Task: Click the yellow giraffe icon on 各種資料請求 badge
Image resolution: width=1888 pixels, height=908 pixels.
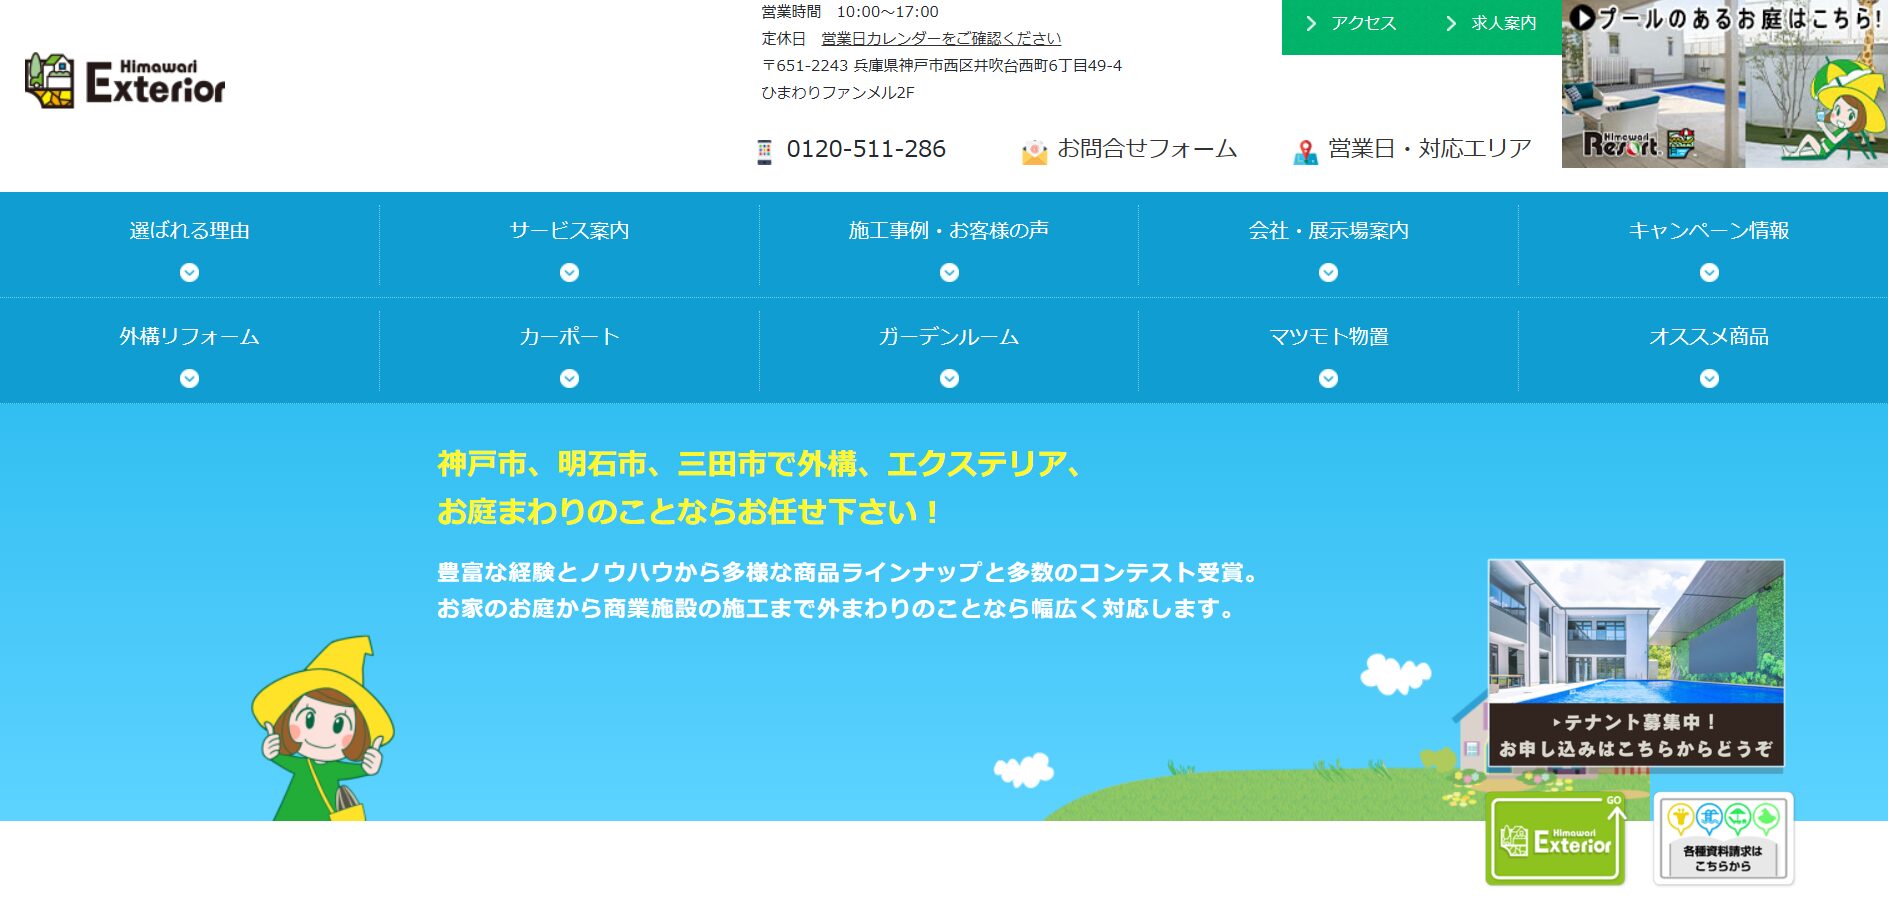Action: (1680, 816)
